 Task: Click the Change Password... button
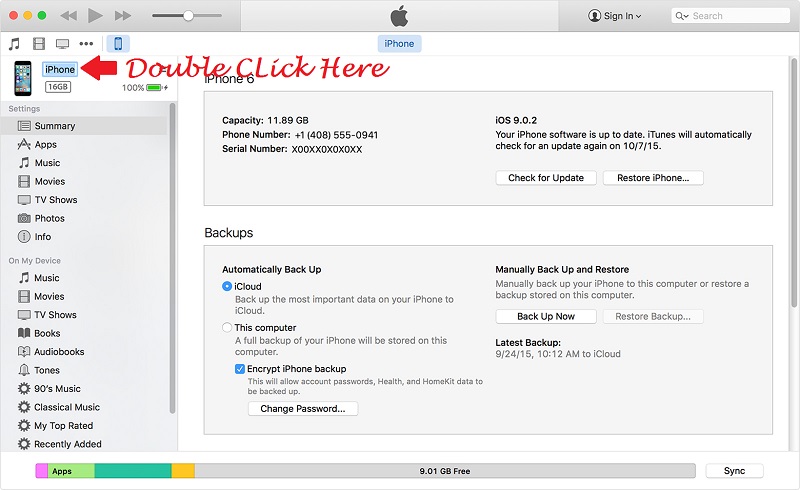[x=303, y=409]
